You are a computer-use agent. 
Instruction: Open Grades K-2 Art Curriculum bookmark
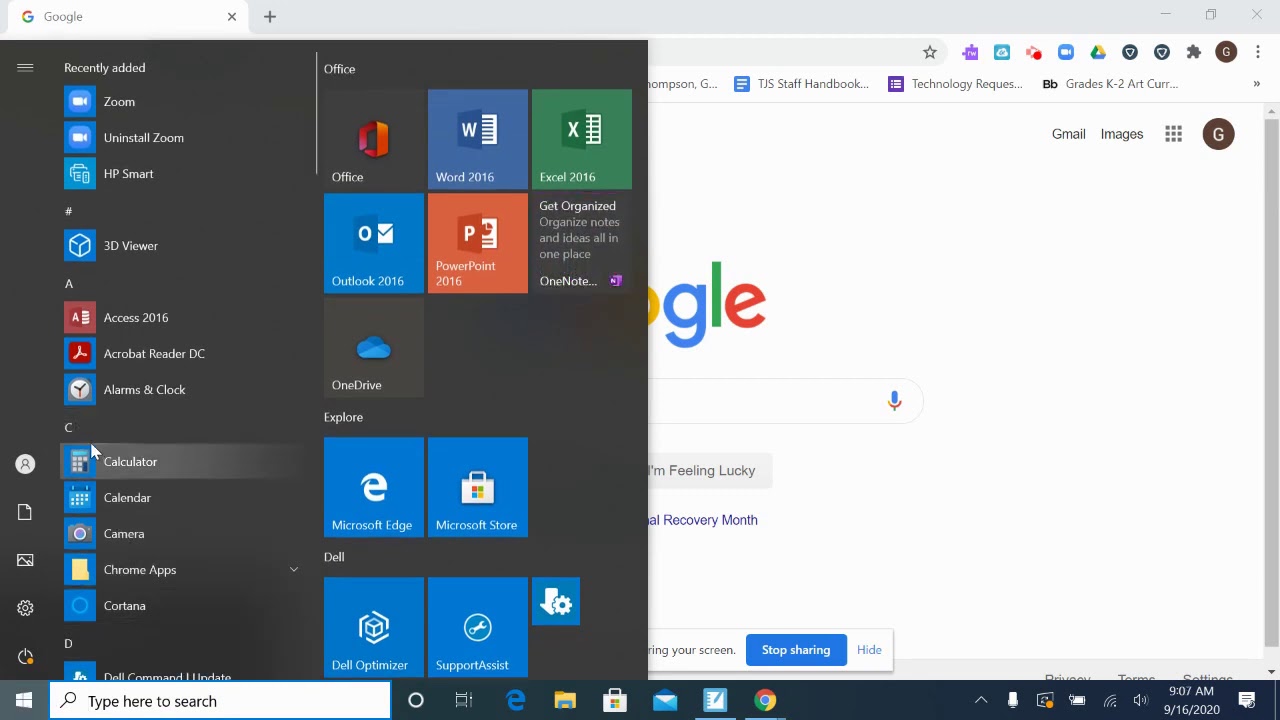pyautogui.click(x=1110, y=84)
